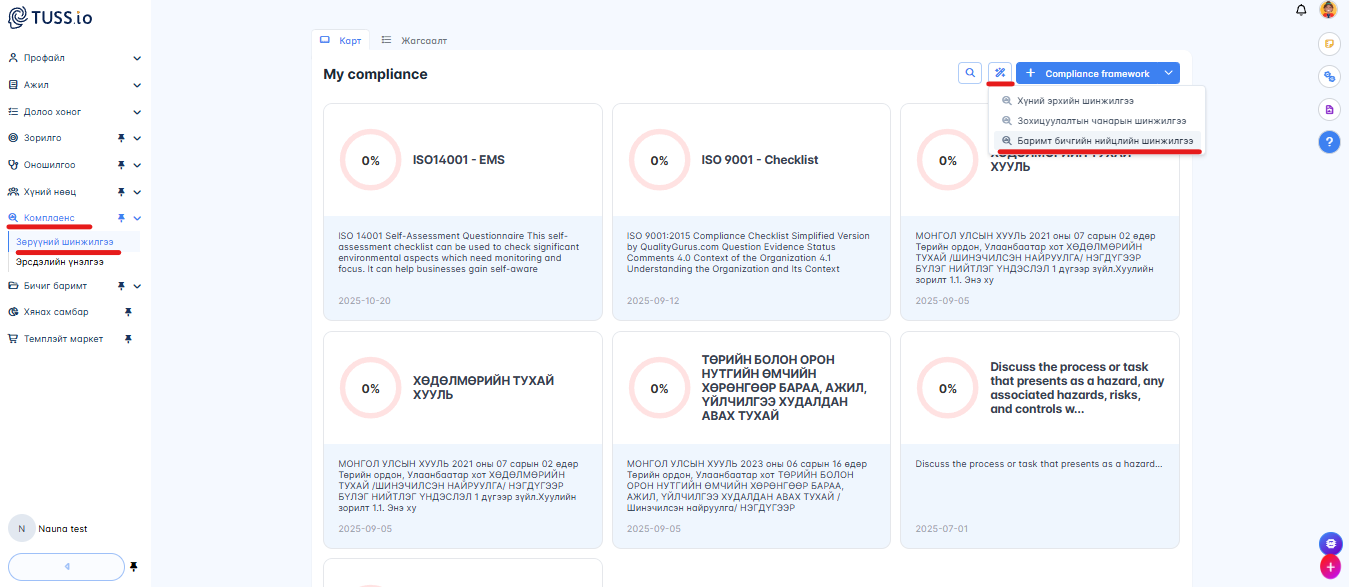Click the My compliance heading

[375, 74]
